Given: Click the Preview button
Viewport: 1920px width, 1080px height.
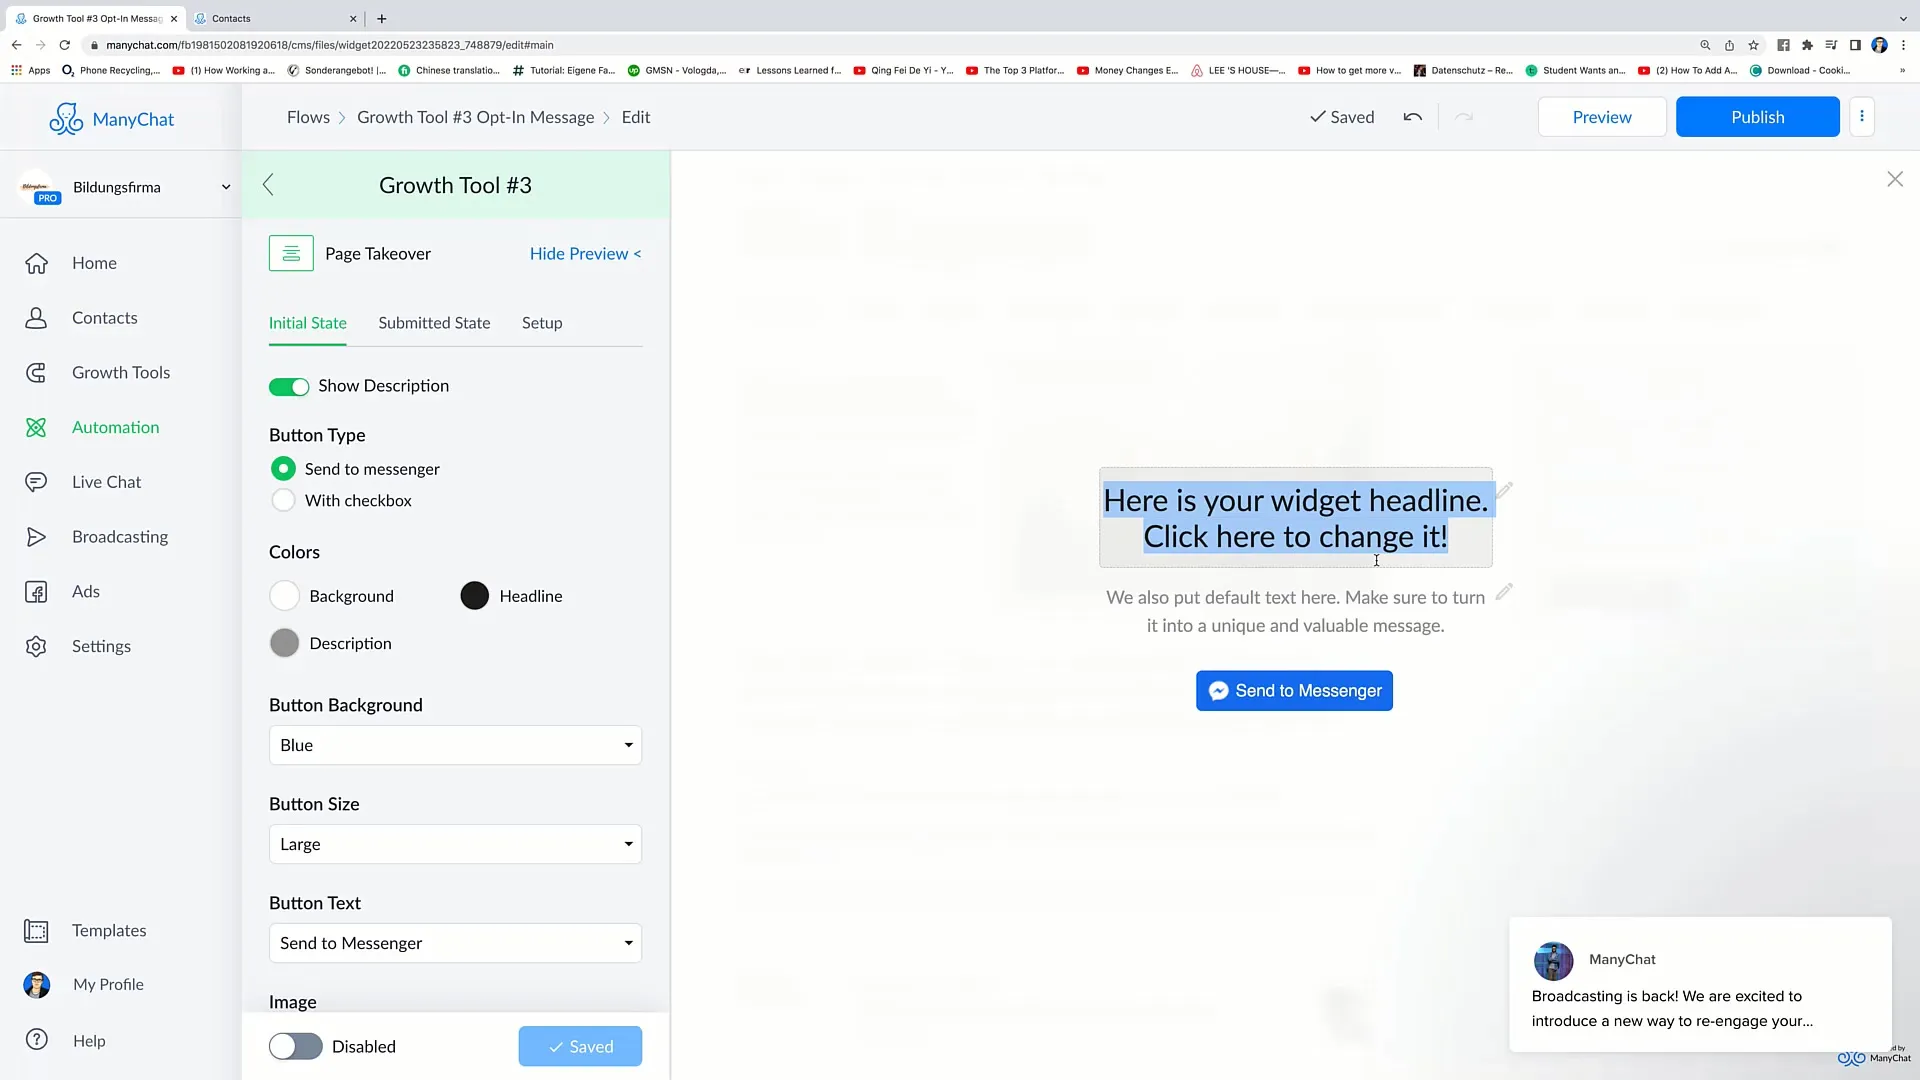Looking at the screenshot, I should tap(1602, 116).
